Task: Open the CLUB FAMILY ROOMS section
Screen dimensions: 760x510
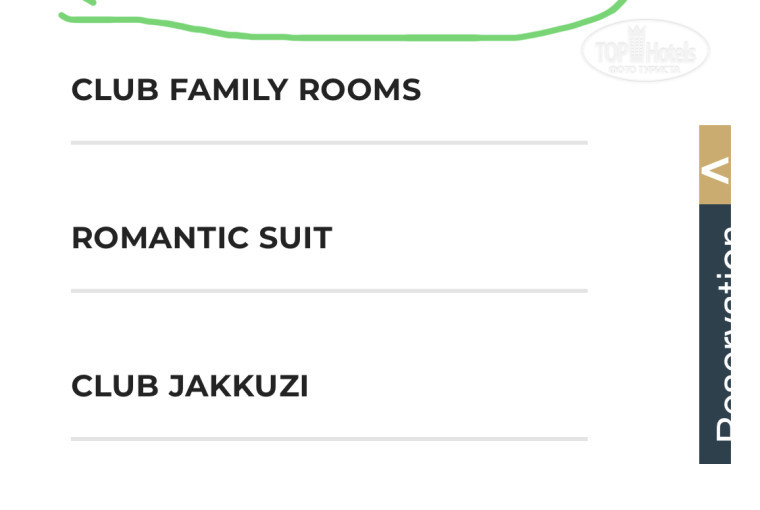Action: (246, 90)
